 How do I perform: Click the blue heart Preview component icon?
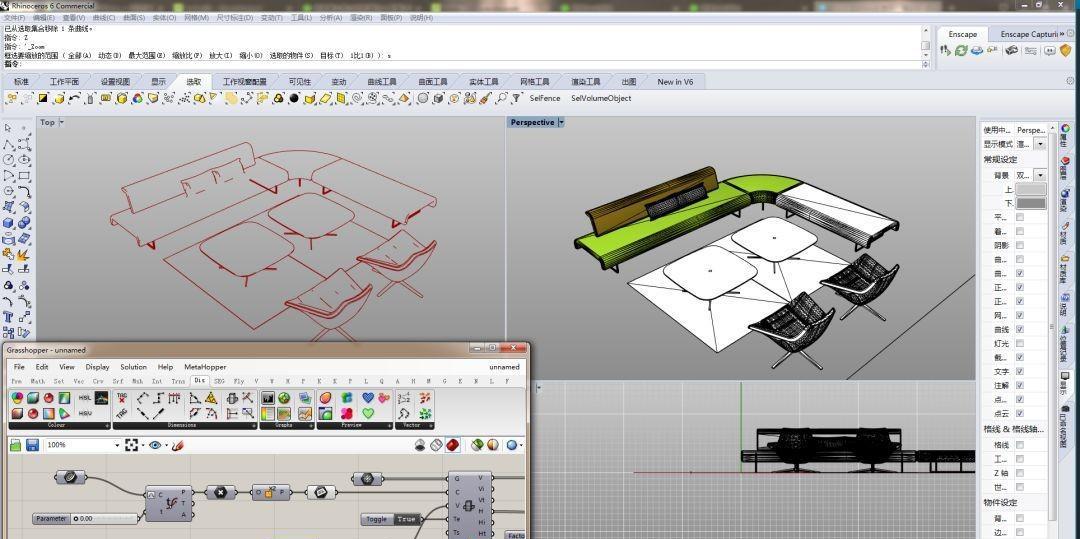368,398
